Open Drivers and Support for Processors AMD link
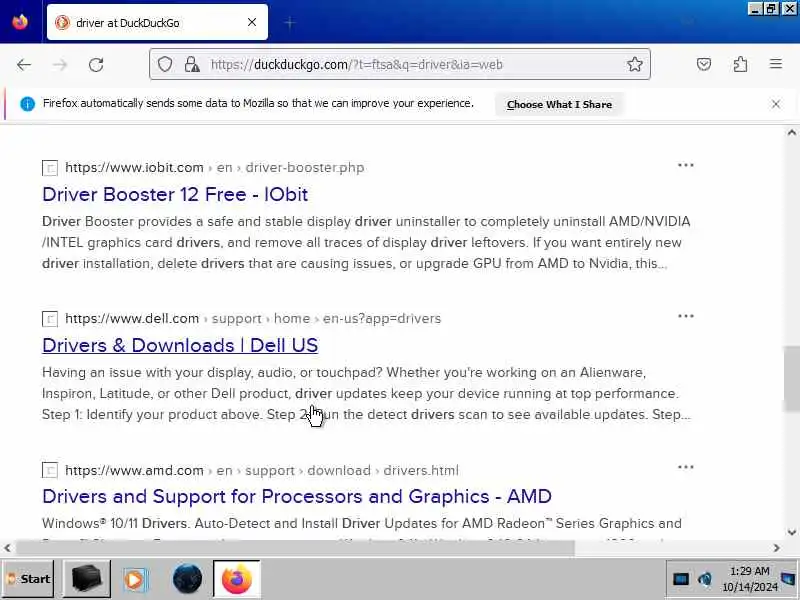The image size is (800, 600). [x=297, y=496]
